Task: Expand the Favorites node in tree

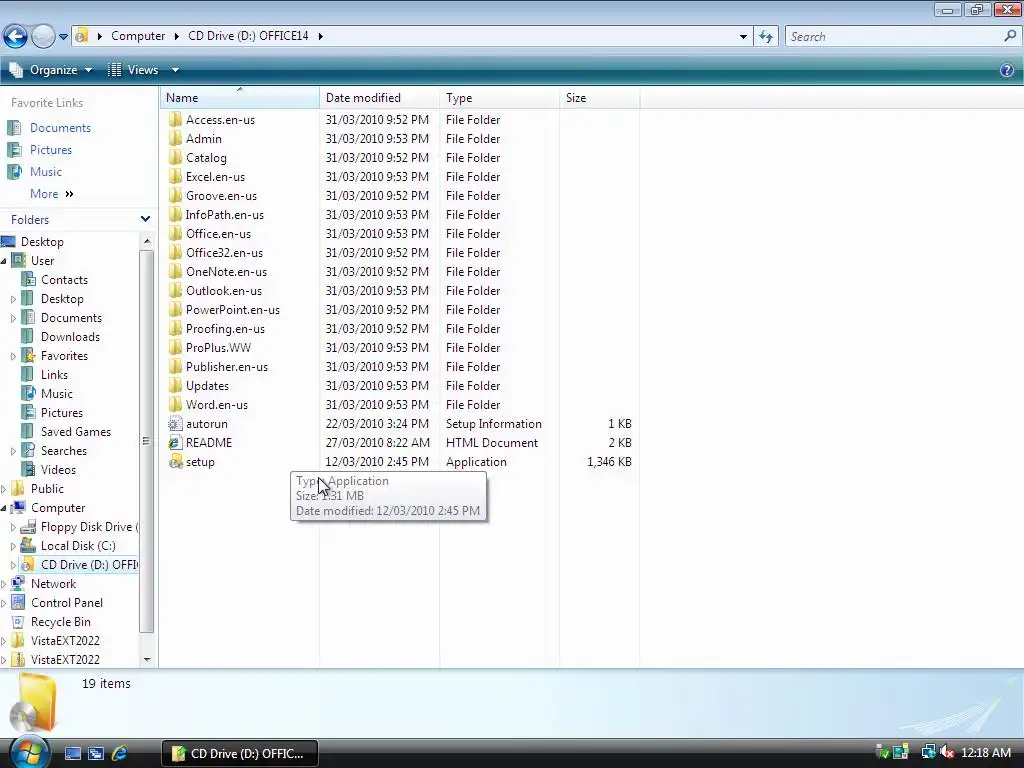Action: tap(13, 356)
